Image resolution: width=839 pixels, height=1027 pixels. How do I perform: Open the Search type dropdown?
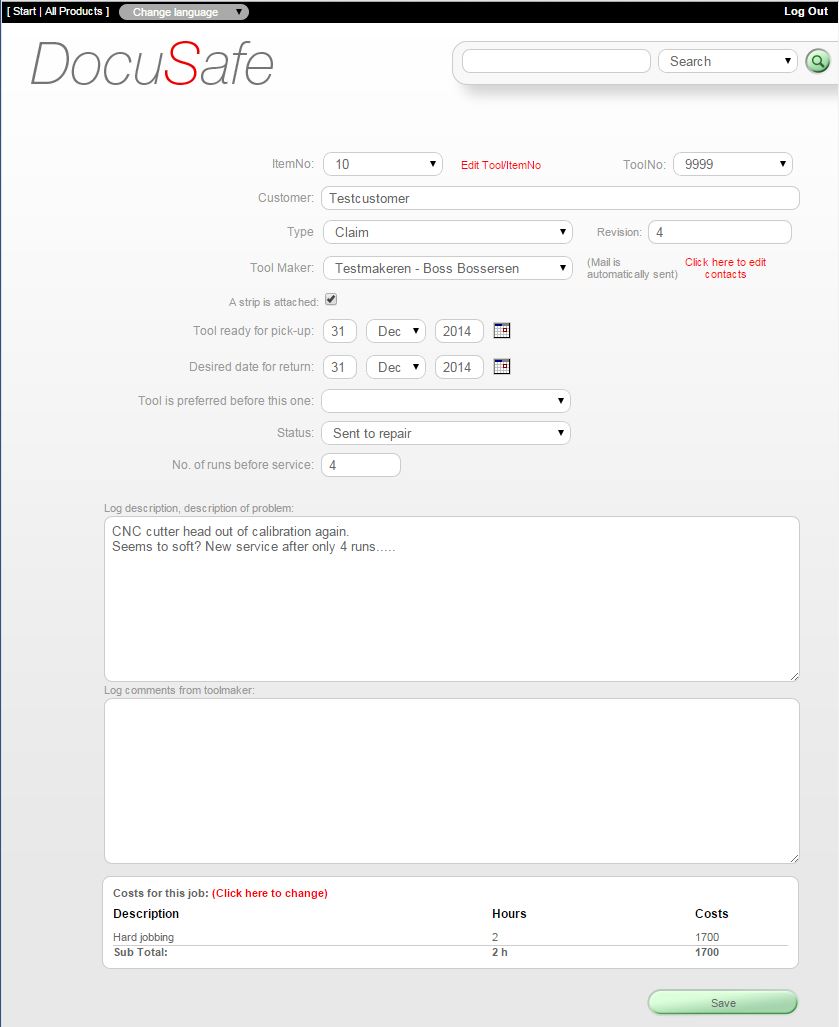pos(728,61)
